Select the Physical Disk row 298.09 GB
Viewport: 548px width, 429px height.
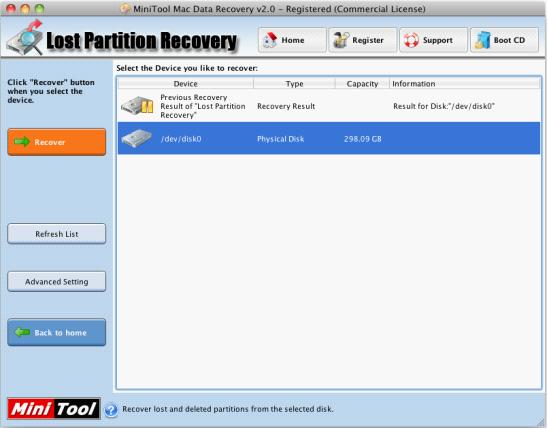pos(329,138)
